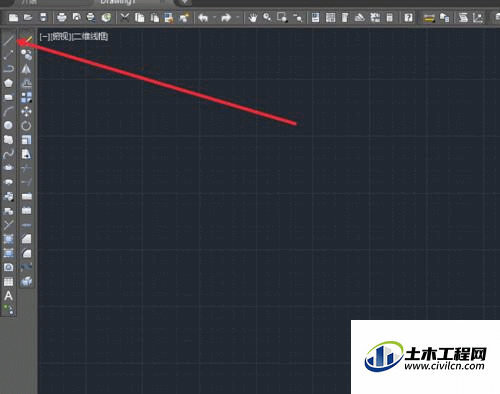Click the Plot printer icon
The height and width of the screenshot is (394, 500).
click(62, 17)
